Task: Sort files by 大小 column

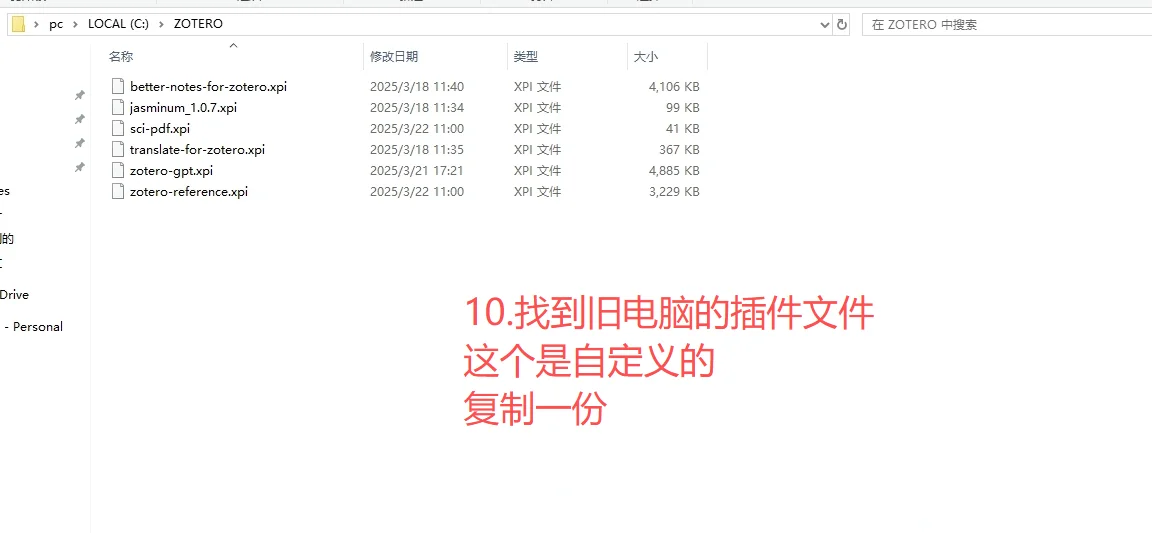Action: pos(646,57)
